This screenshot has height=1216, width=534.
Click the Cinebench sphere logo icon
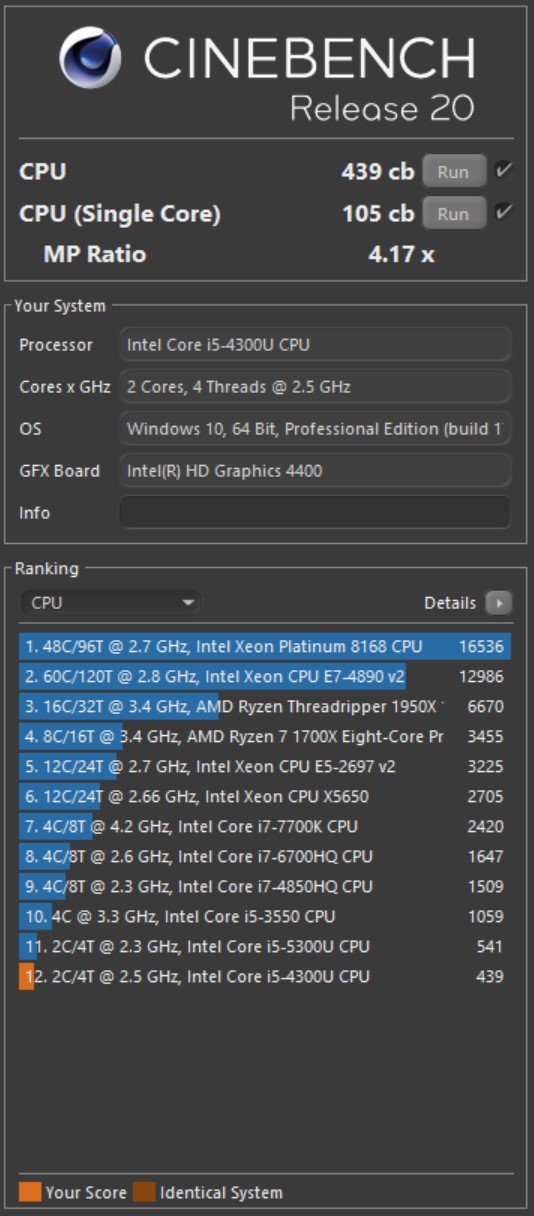[x=90, y=58]
